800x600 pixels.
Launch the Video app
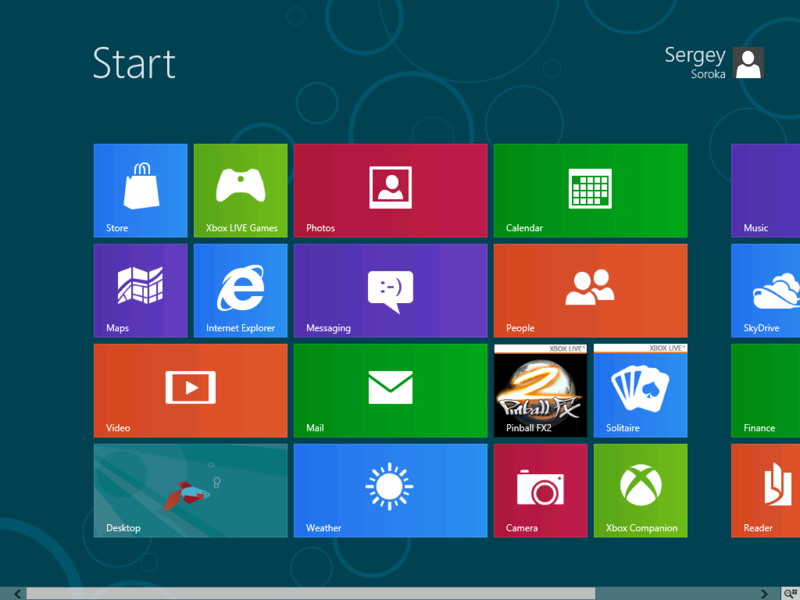tap(190, 390)
